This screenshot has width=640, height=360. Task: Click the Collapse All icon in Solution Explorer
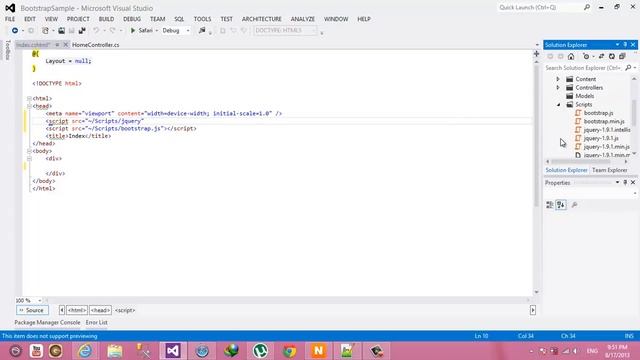(622, 56)
